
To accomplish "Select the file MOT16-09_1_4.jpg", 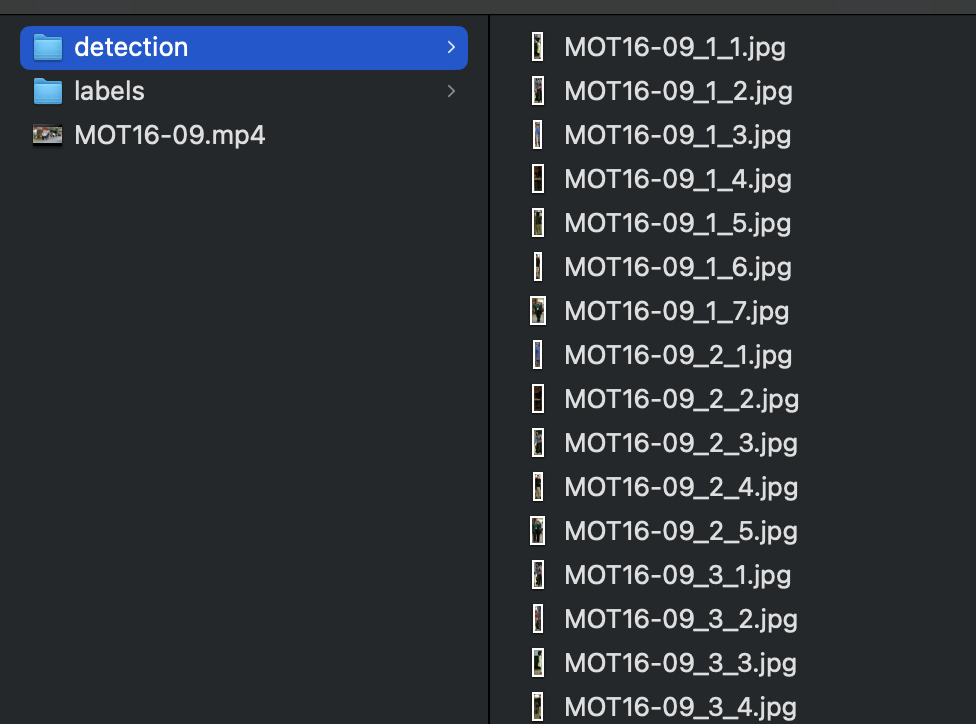I will click(x=678, y=179).
